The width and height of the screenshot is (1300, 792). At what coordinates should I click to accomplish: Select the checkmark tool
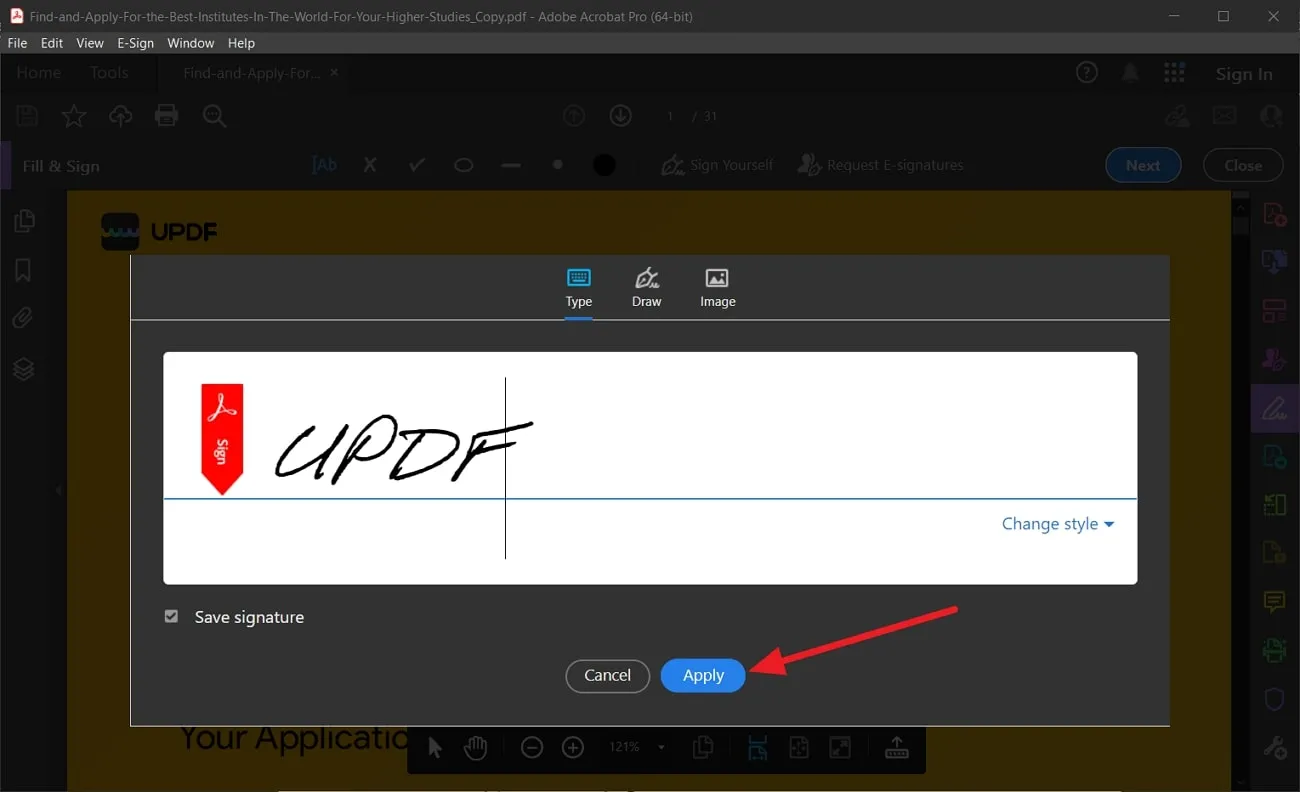pos(417,165)
